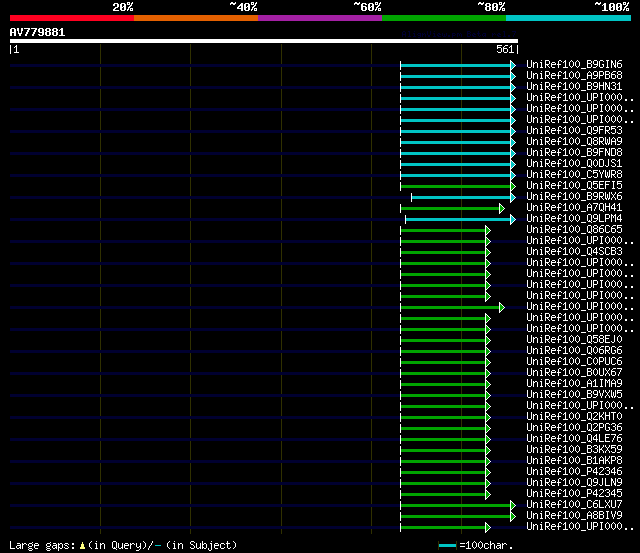Click the purple ~60% identity color band
Viewport: 640px width, 553px height.
(x=320, y=18)
